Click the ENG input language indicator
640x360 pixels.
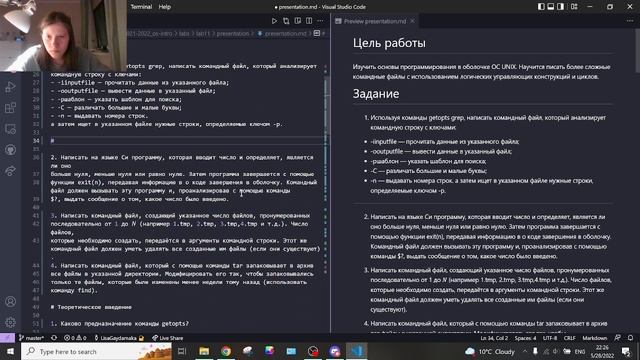point(580,351)
